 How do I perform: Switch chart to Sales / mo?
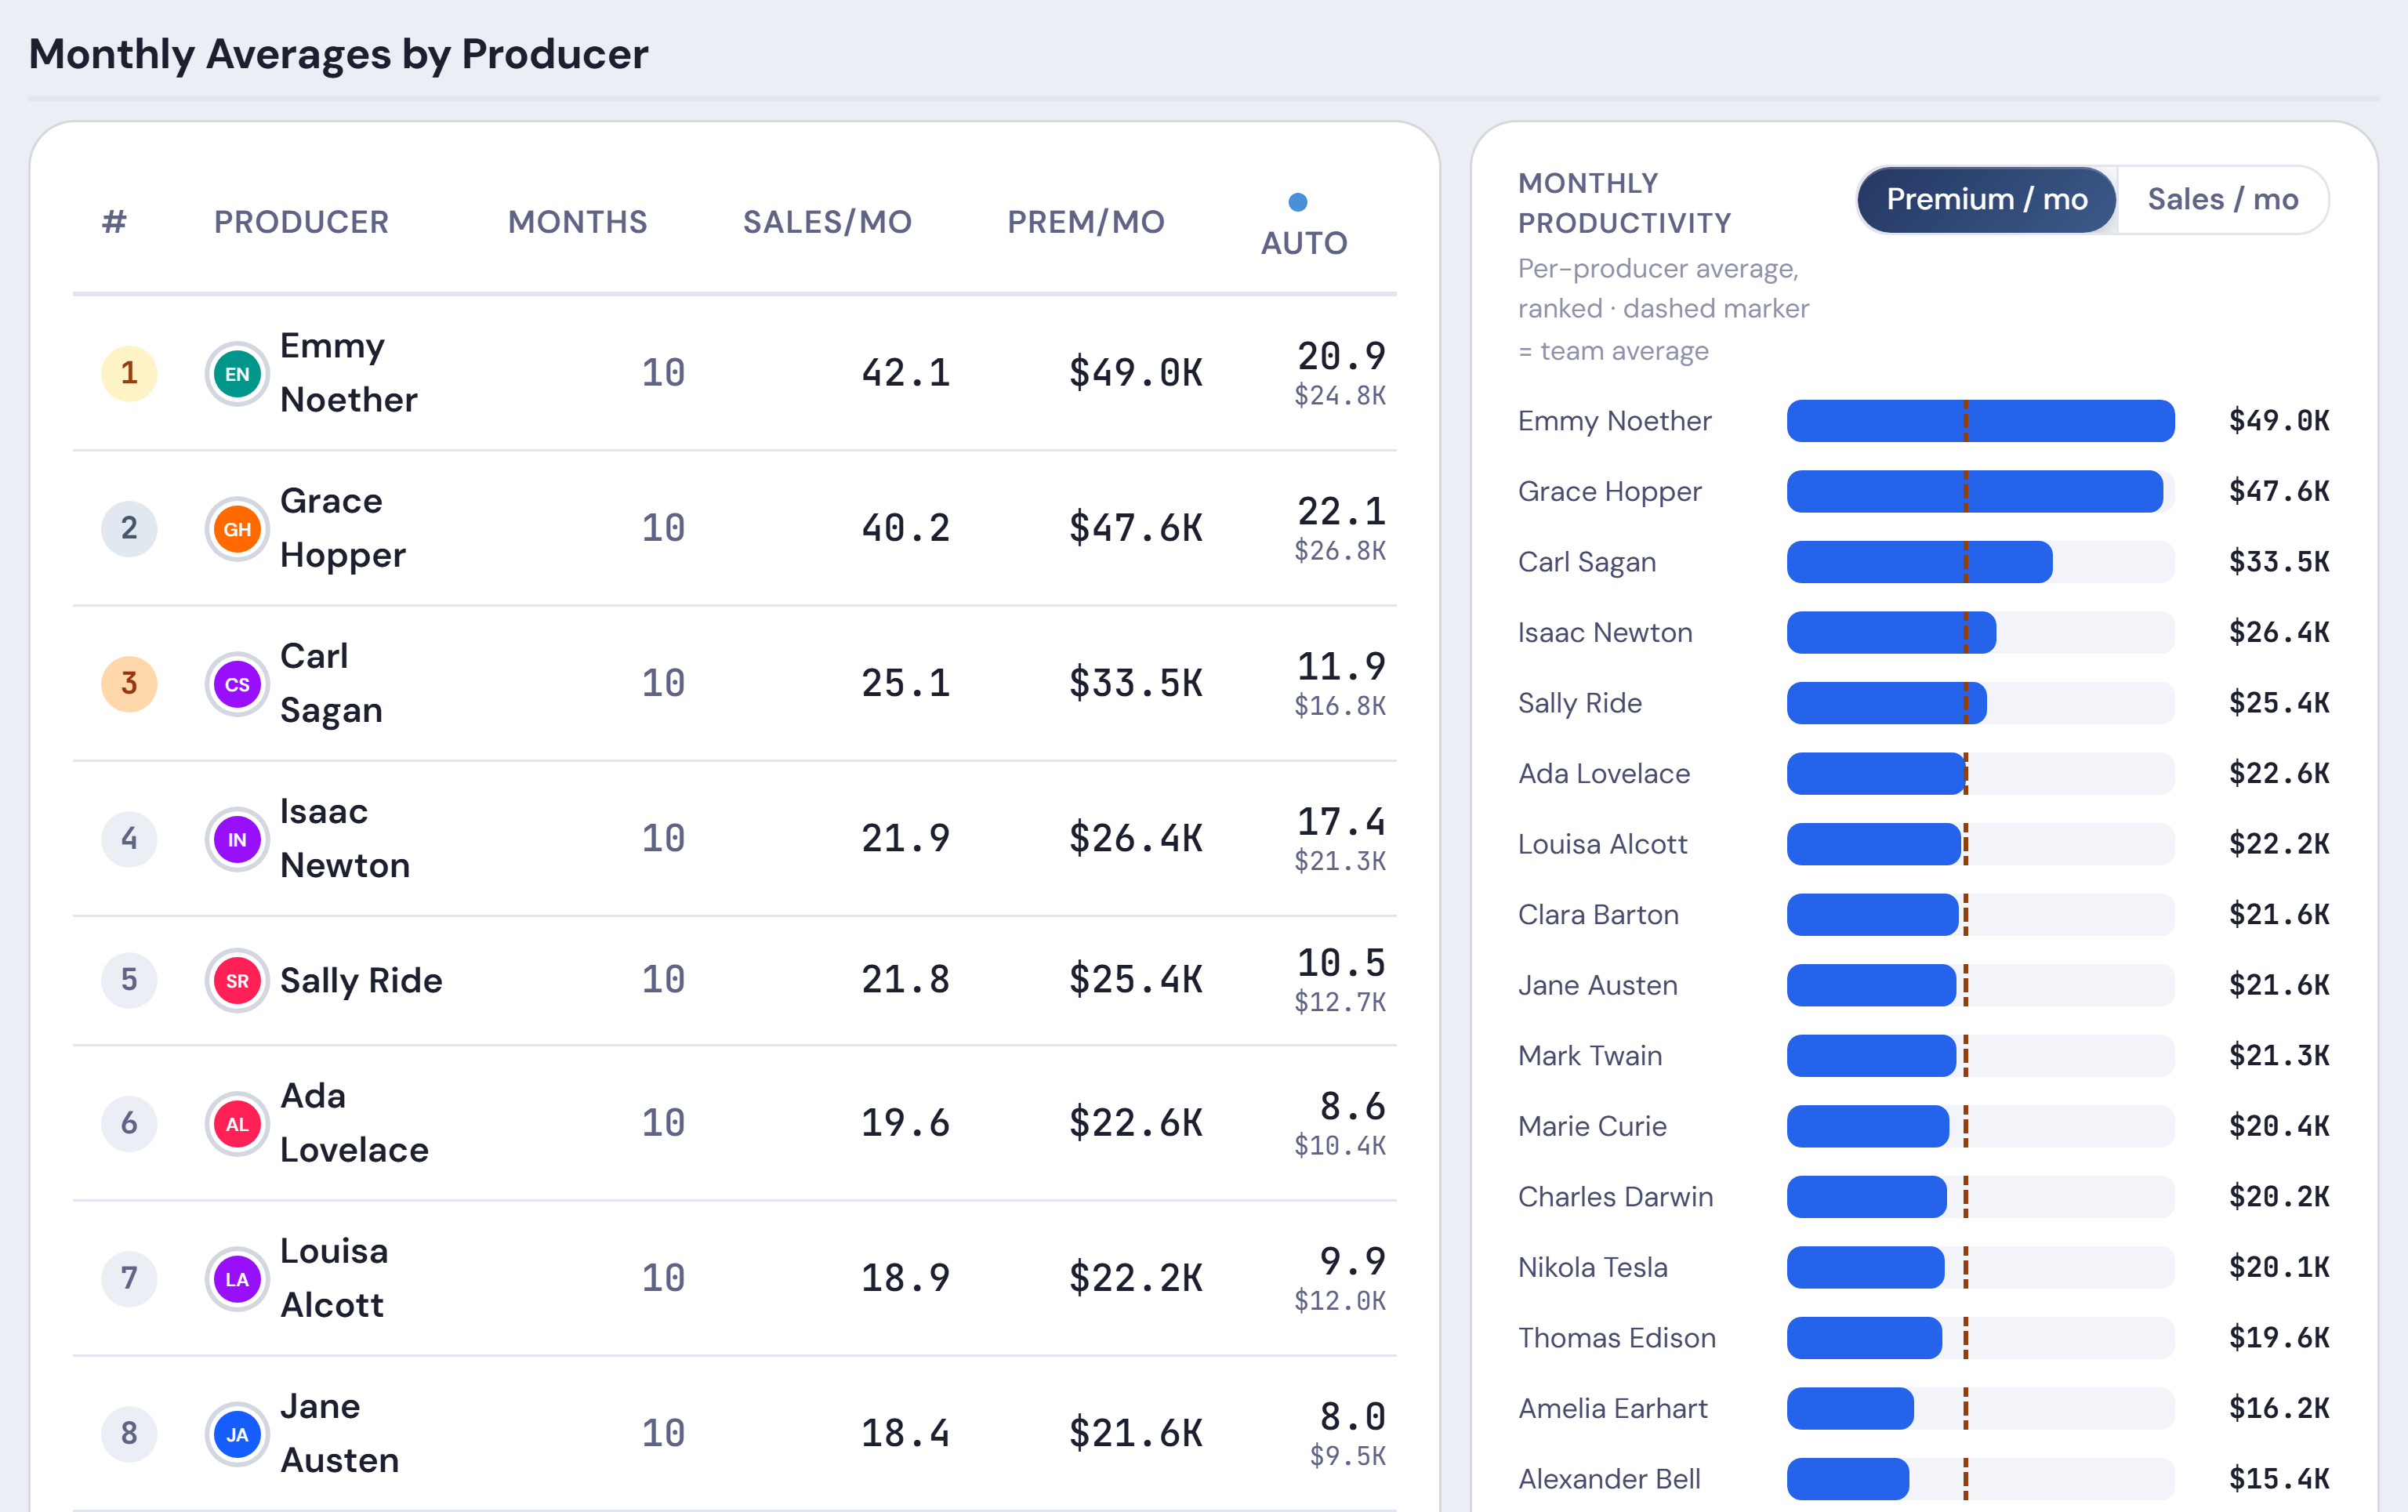(2222, 200)
